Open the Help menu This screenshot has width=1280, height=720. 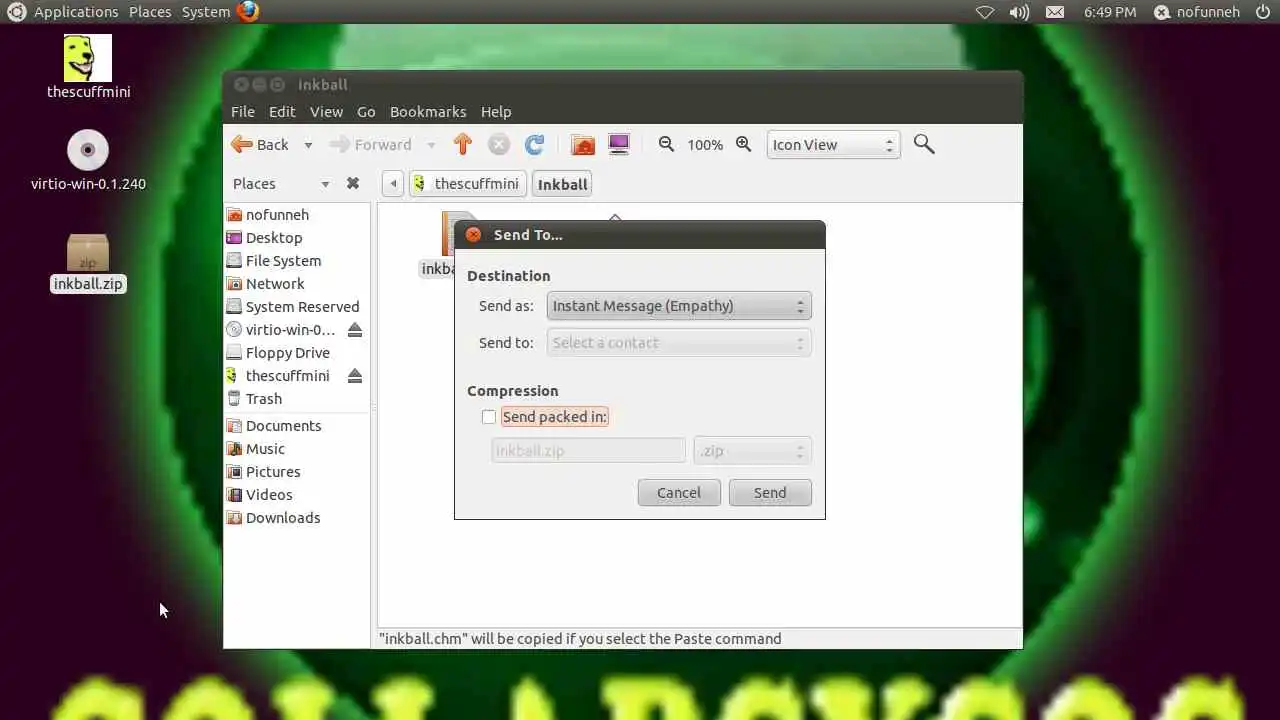(x=496, y=112)
